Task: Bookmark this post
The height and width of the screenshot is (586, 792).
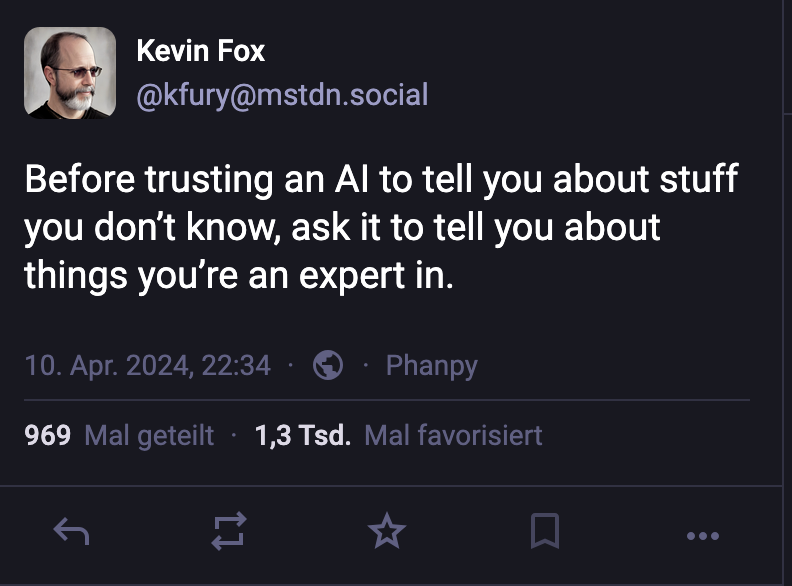Action: coord(544,532)
